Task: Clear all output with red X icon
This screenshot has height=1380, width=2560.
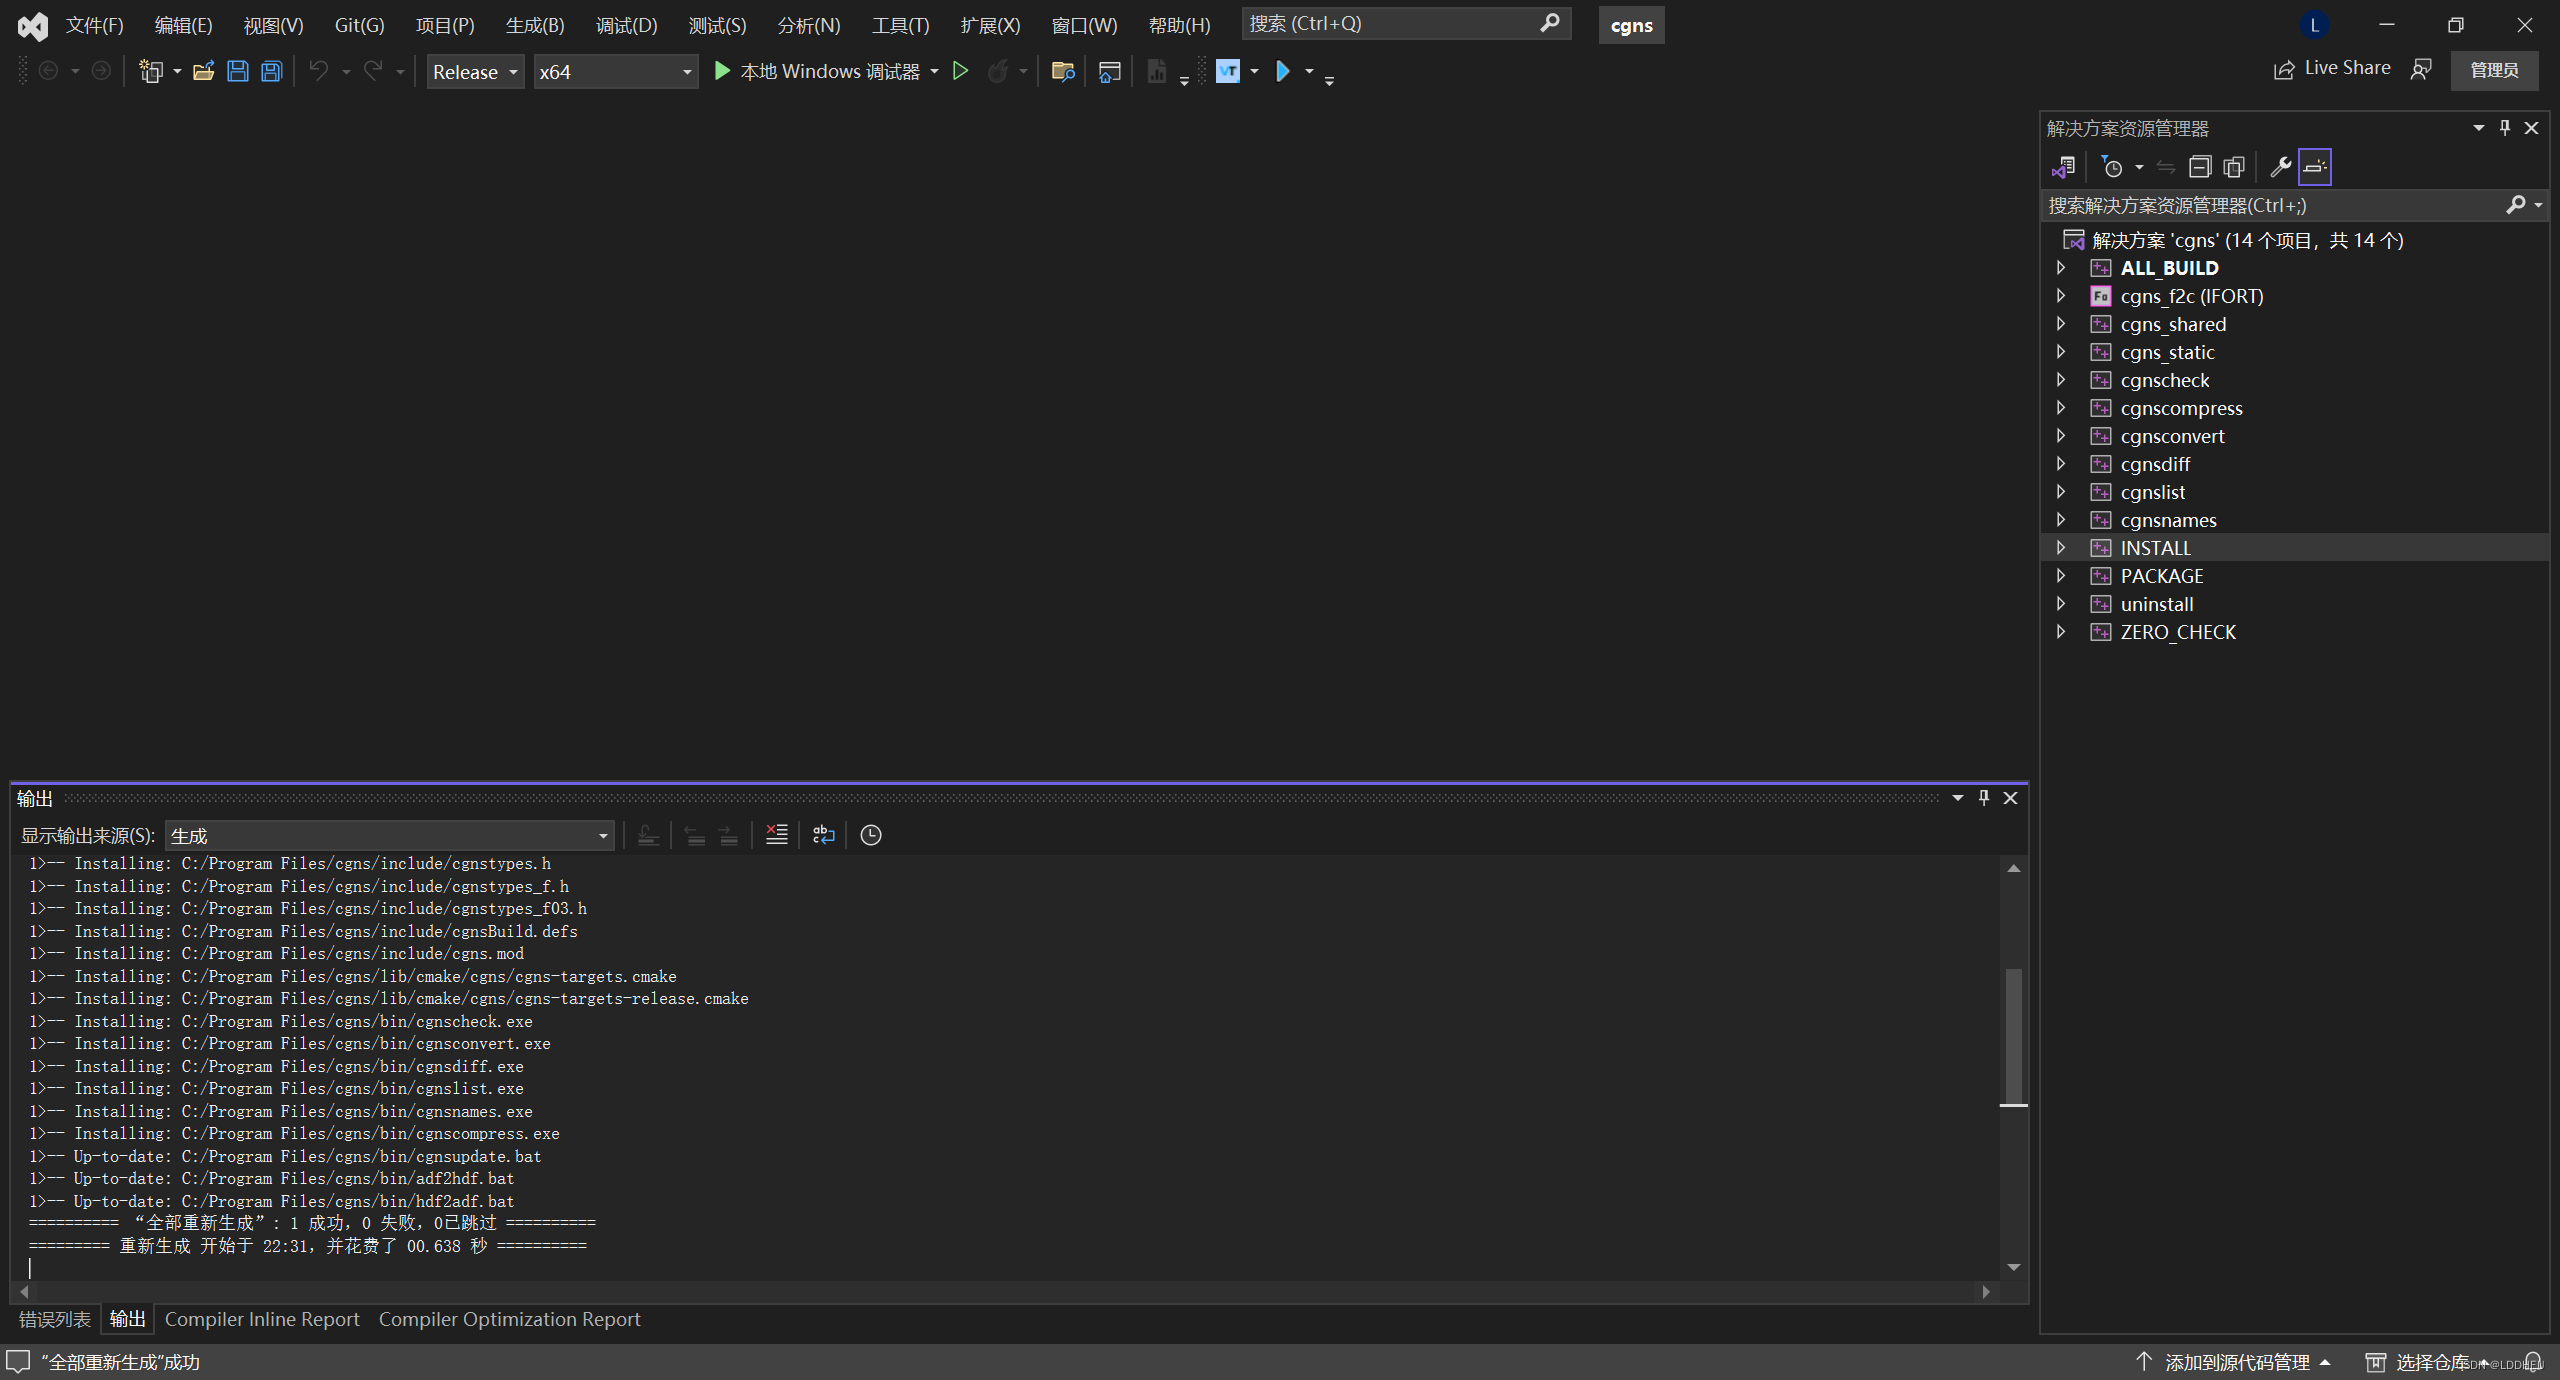Action: pyautogui.click(x=776, y=835)
